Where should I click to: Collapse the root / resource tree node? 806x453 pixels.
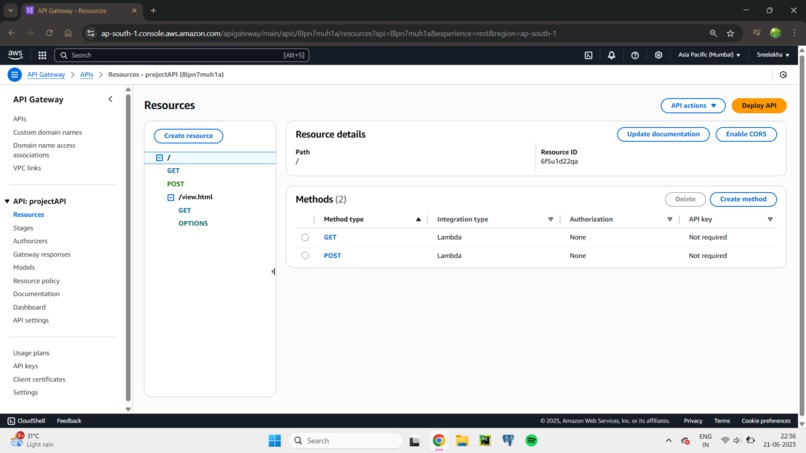point(159,158)
